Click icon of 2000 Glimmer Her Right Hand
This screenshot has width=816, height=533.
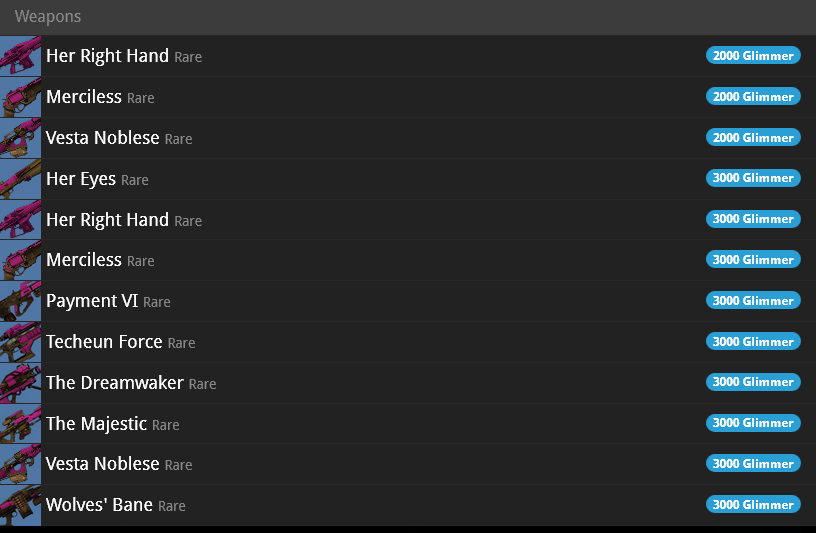pos(20,56)
